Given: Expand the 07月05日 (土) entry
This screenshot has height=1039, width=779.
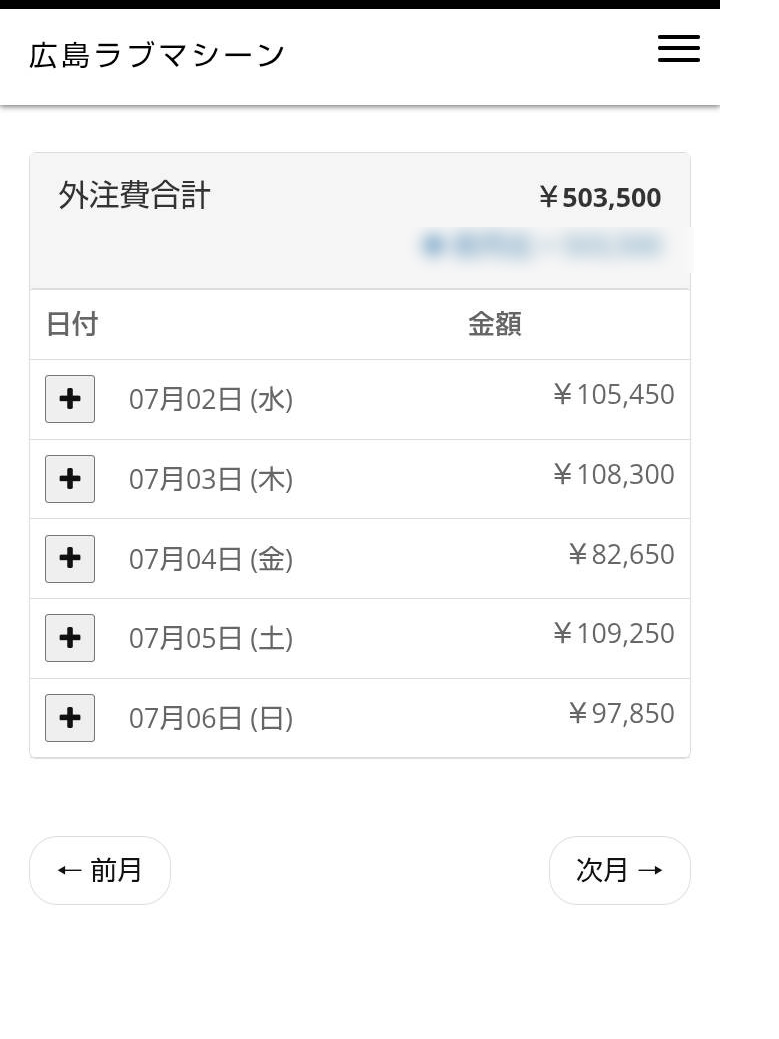Looking at the screenshot, I should pos(70,638).
